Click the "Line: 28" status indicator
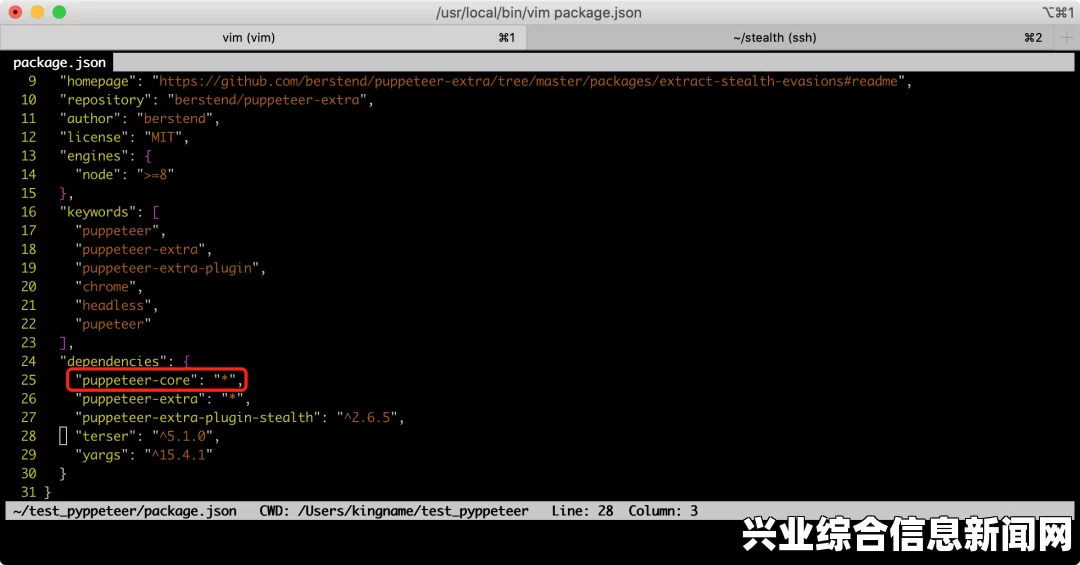Image resolution: width=1080 pixels, height=565 pixels. pos(582,511)
